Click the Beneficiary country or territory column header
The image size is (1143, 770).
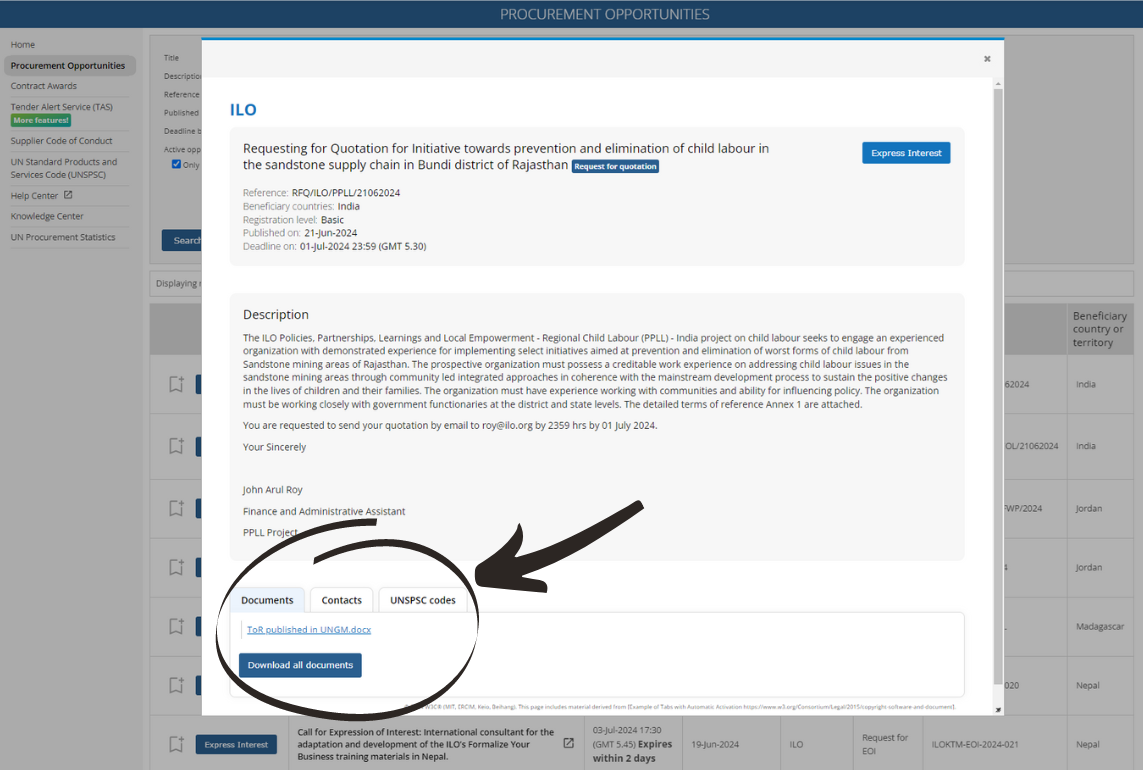1099,329
